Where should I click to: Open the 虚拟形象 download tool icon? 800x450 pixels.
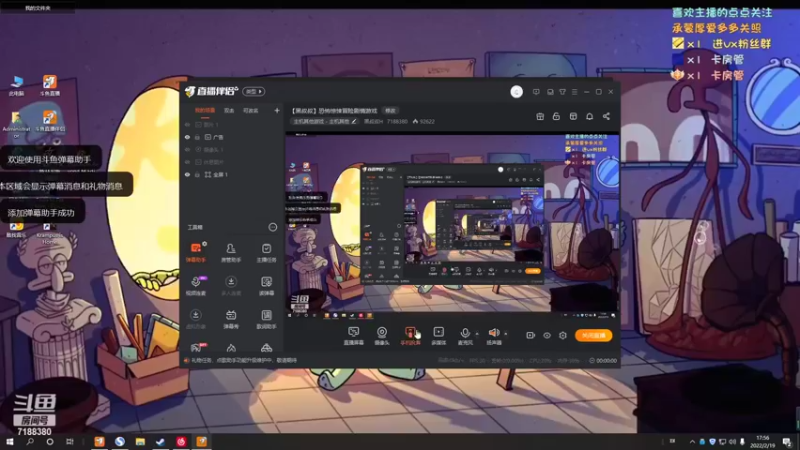[x=195, y=319]
